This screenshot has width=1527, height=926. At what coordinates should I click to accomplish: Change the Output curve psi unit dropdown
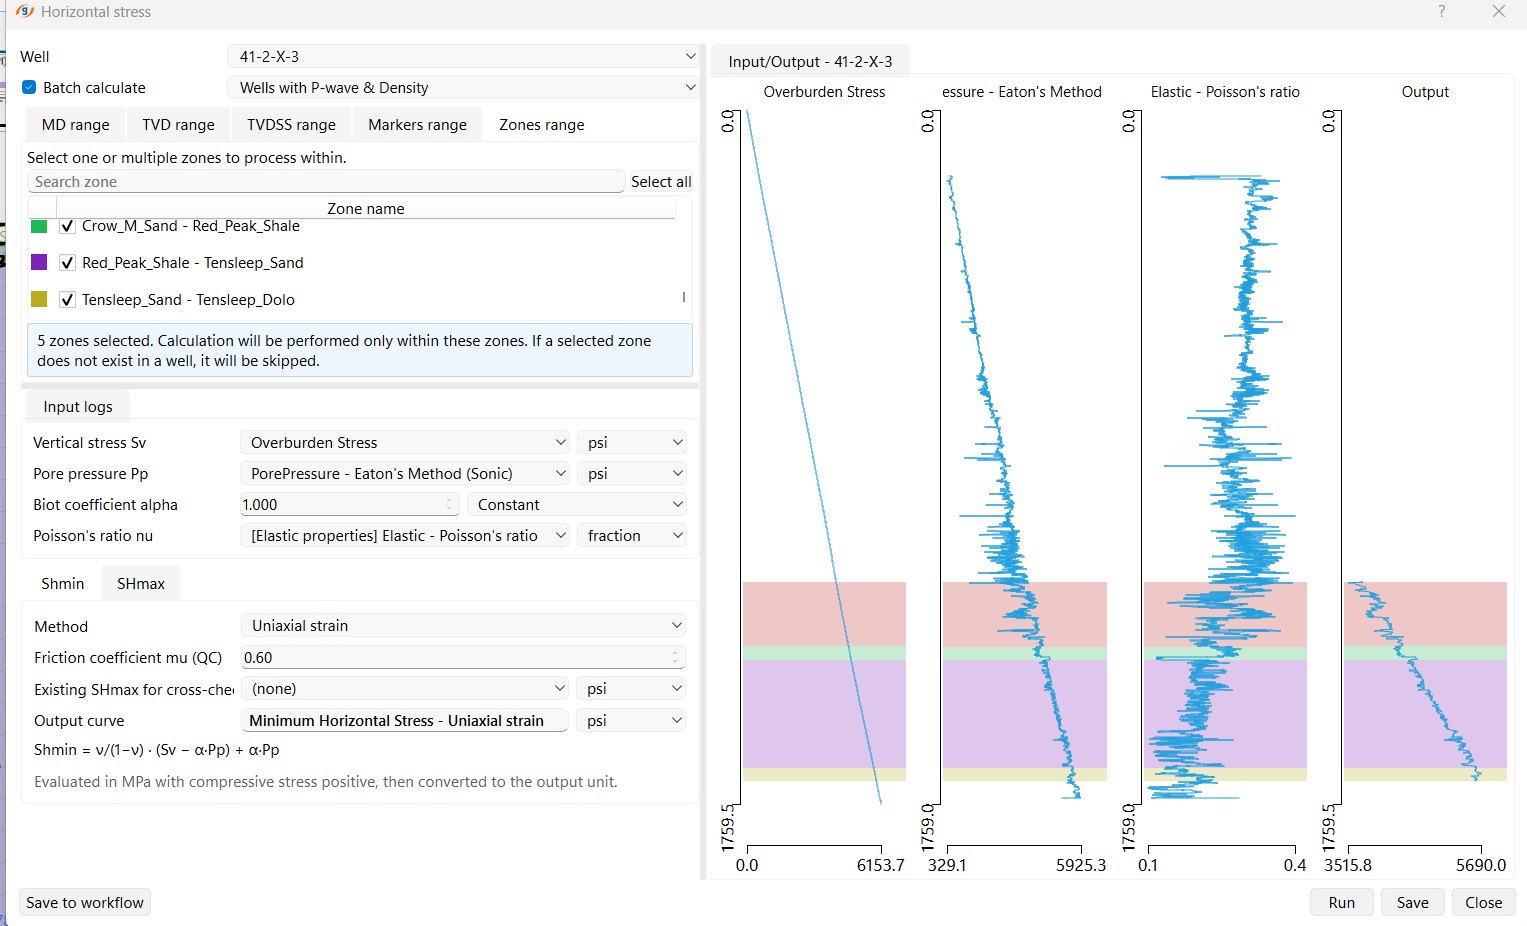pyautogui.click(x=632, y=721)
